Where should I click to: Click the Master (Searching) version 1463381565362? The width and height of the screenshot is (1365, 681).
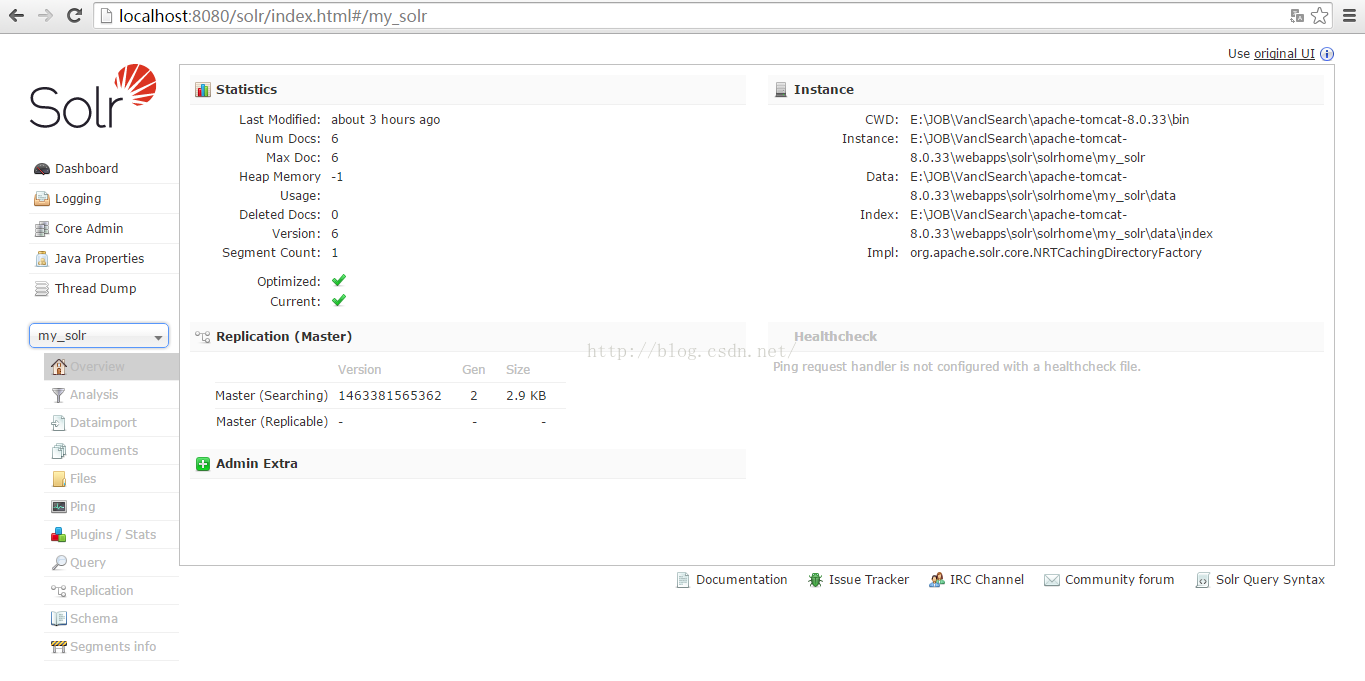pyautogui.click(x=390, y=396)
